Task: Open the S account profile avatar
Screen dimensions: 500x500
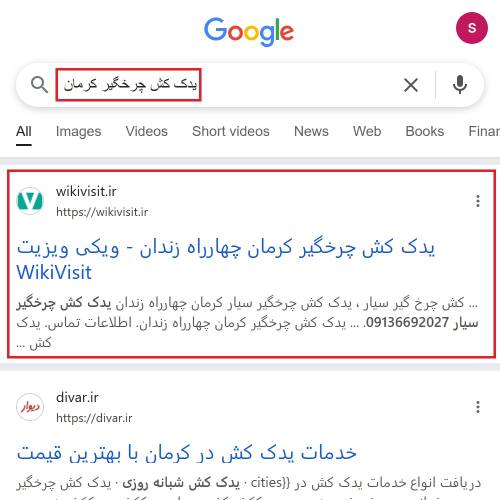Action: click(472, 28)
